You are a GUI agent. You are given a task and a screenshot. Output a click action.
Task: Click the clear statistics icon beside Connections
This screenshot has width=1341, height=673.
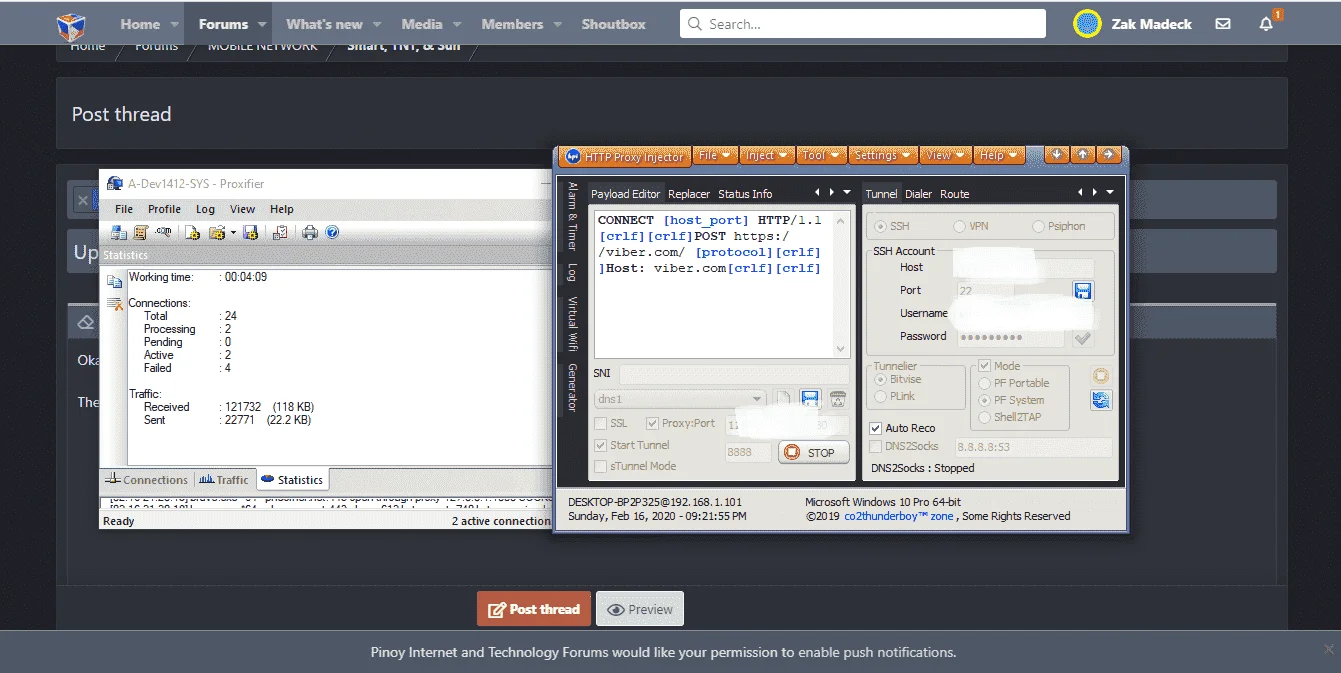click(x=114, y=303)
